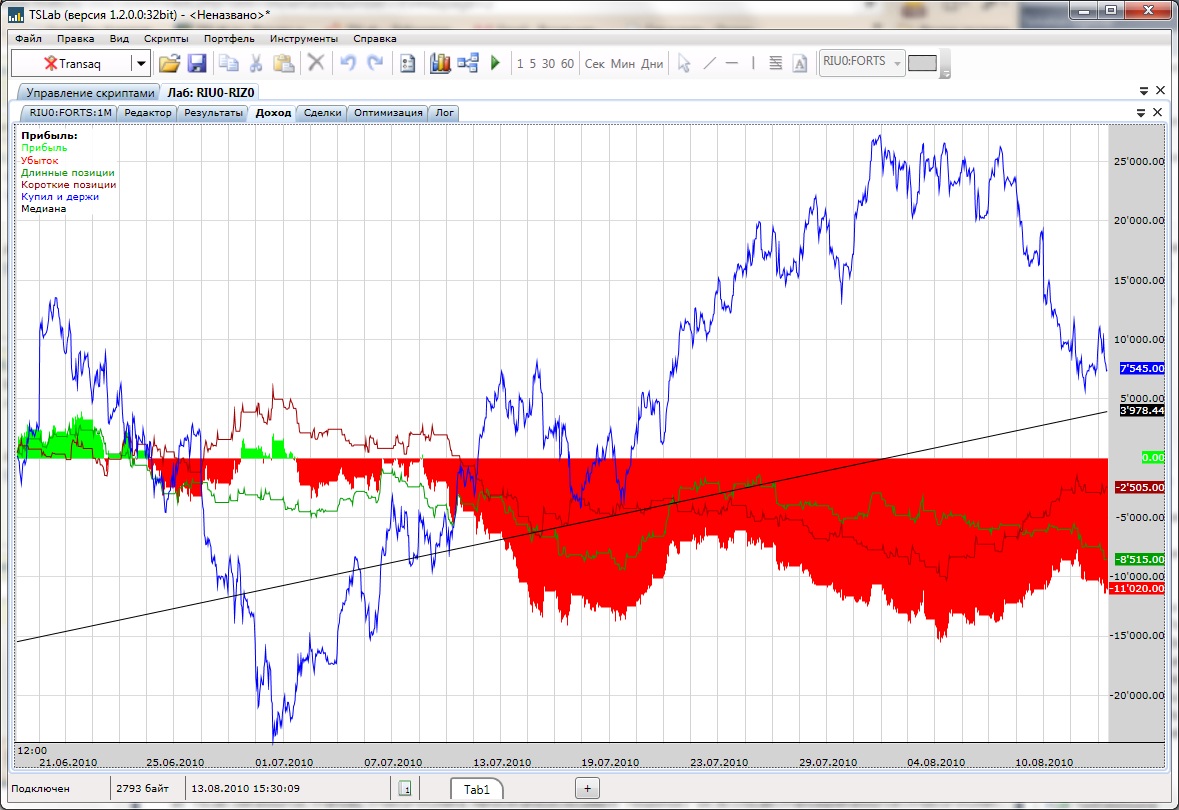Image resolution: width=1179 pixels, height=810 pixels.
Task: Click the undo arrow icon
Action: point(348,63)
